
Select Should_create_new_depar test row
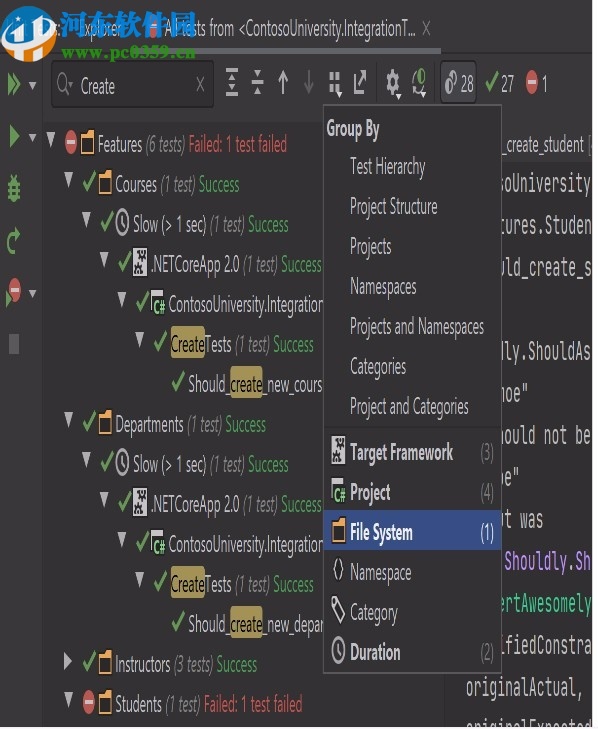[247, 623]
